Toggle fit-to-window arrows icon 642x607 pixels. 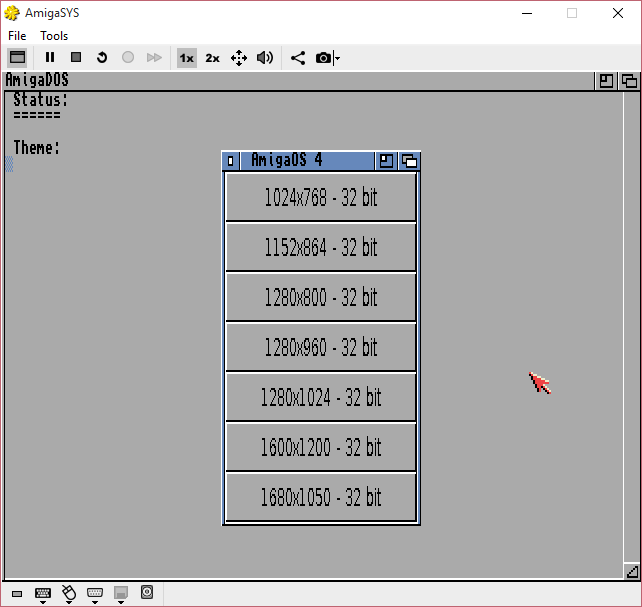point(239,58)
